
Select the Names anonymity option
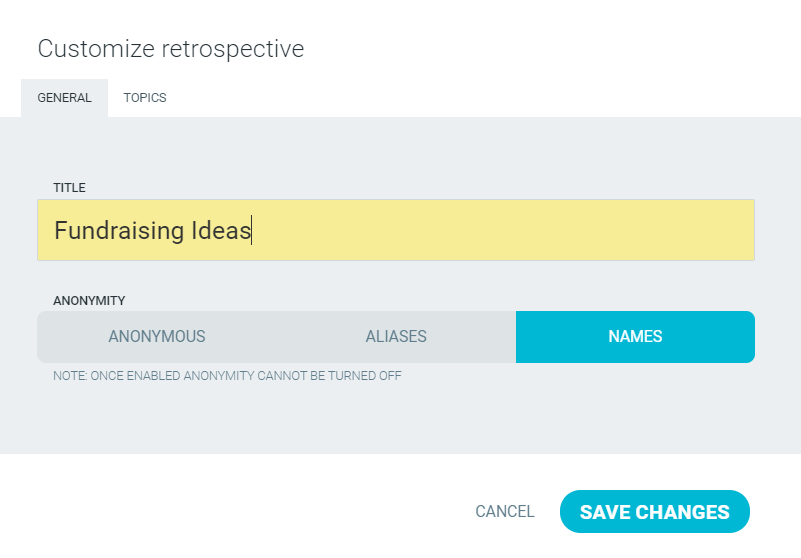(635, 337)
